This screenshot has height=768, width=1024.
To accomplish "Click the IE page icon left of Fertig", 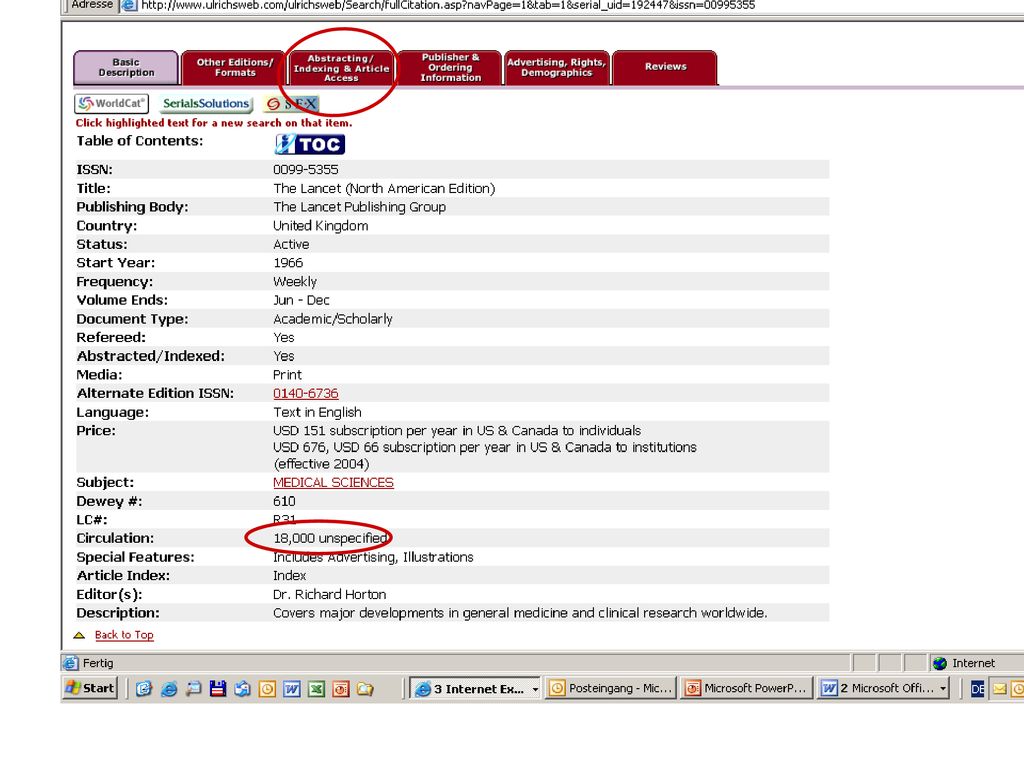I will click(x=71, y=663).
